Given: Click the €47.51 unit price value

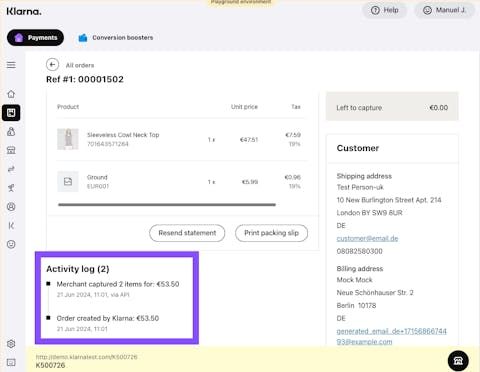Looking at the screenshot, I should point(249,140).
